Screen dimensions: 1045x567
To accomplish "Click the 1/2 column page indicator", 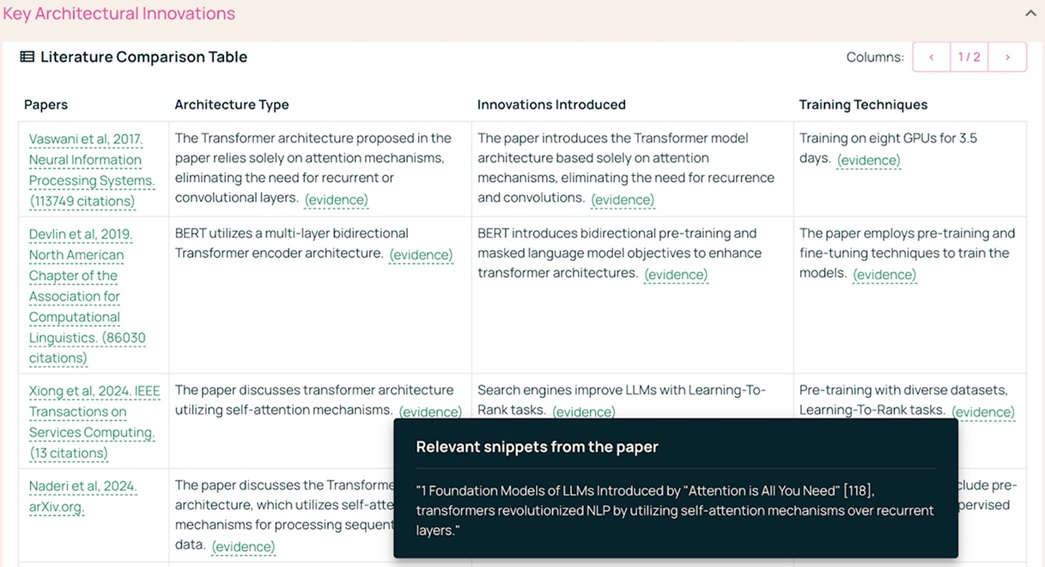I will [969, 57].
